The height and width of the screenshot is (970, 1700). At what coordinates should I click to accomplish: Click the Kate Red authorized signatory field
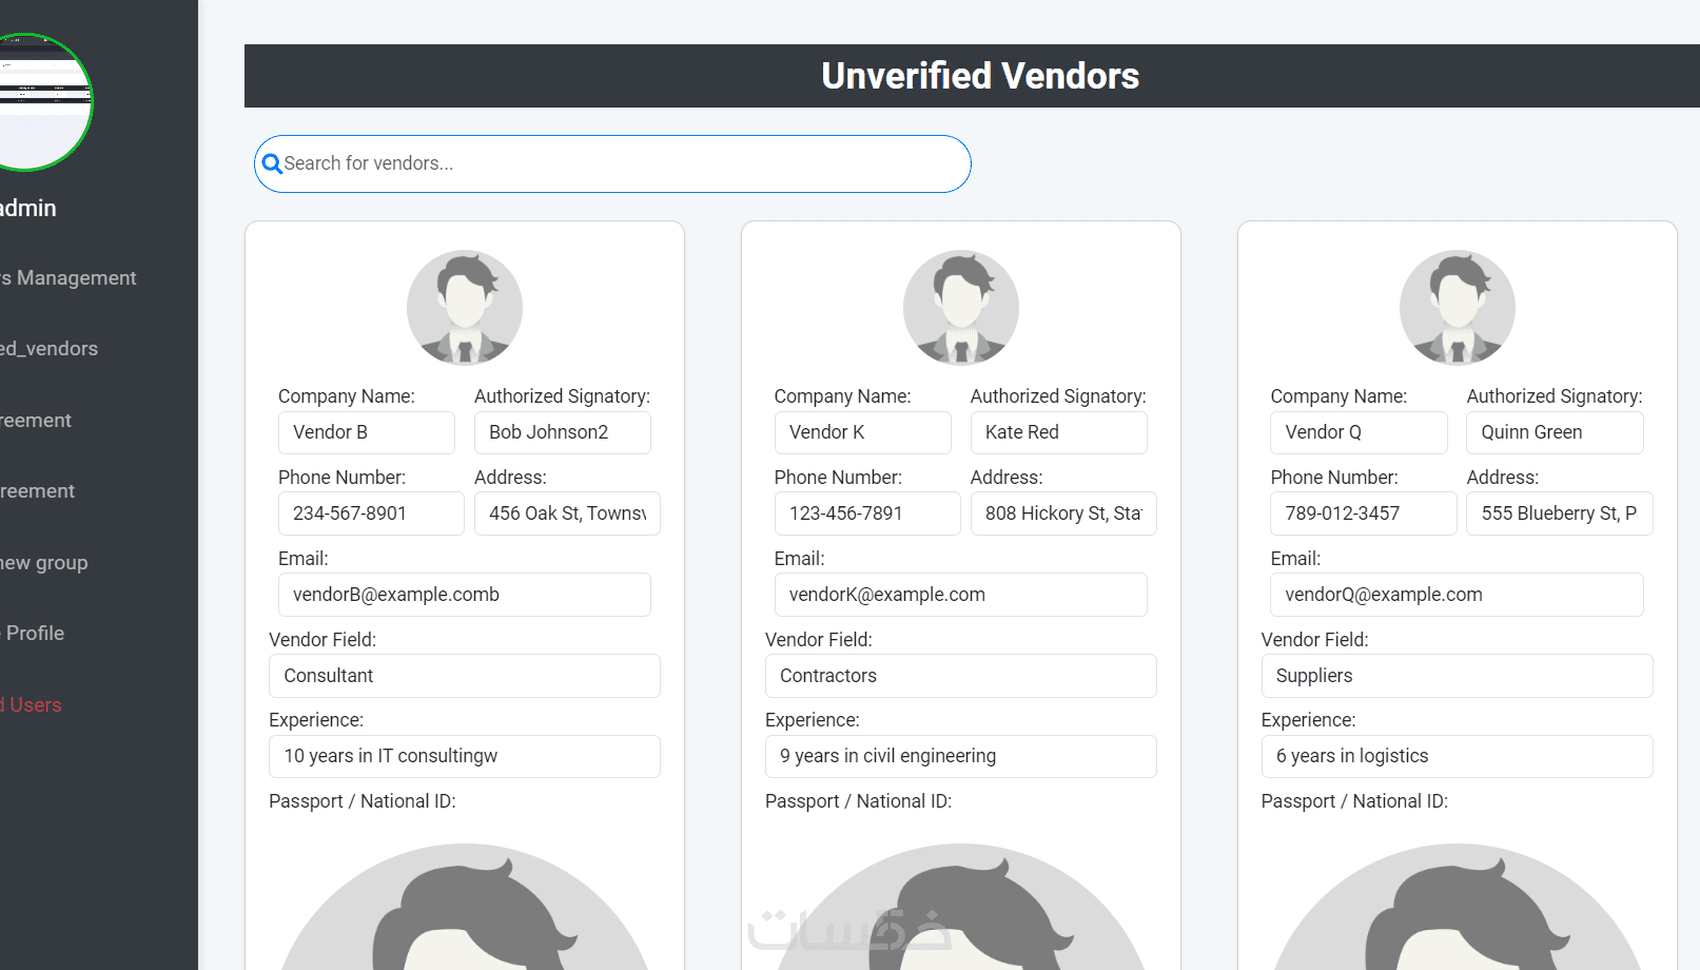[1058, 432]
